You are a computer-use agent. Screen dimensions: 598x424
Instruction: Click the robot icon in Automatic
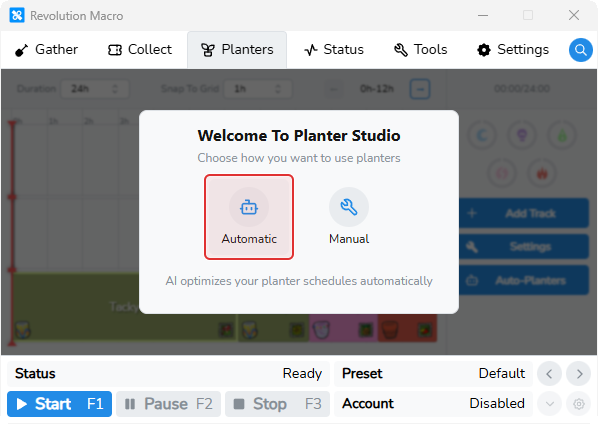249,207
